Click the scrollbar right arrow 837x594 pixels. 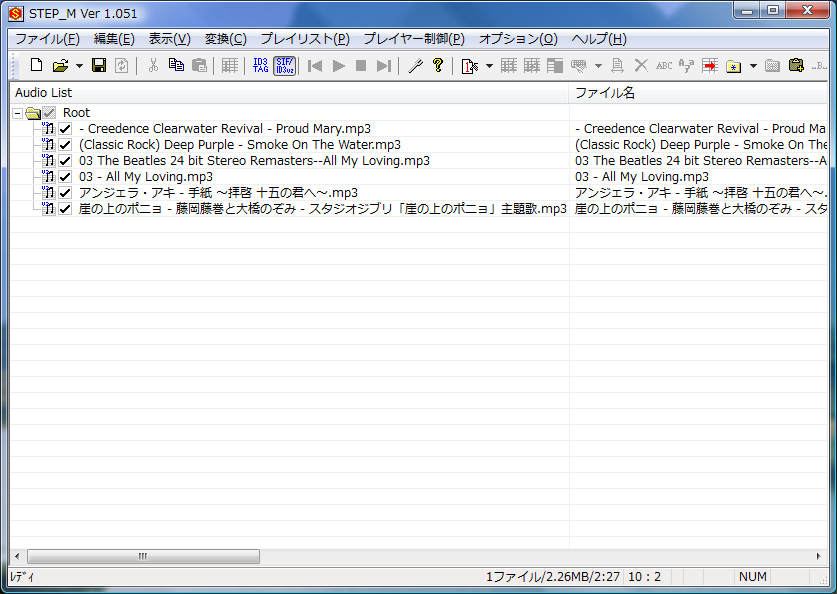pyautogui.click(x=818, y=556)
